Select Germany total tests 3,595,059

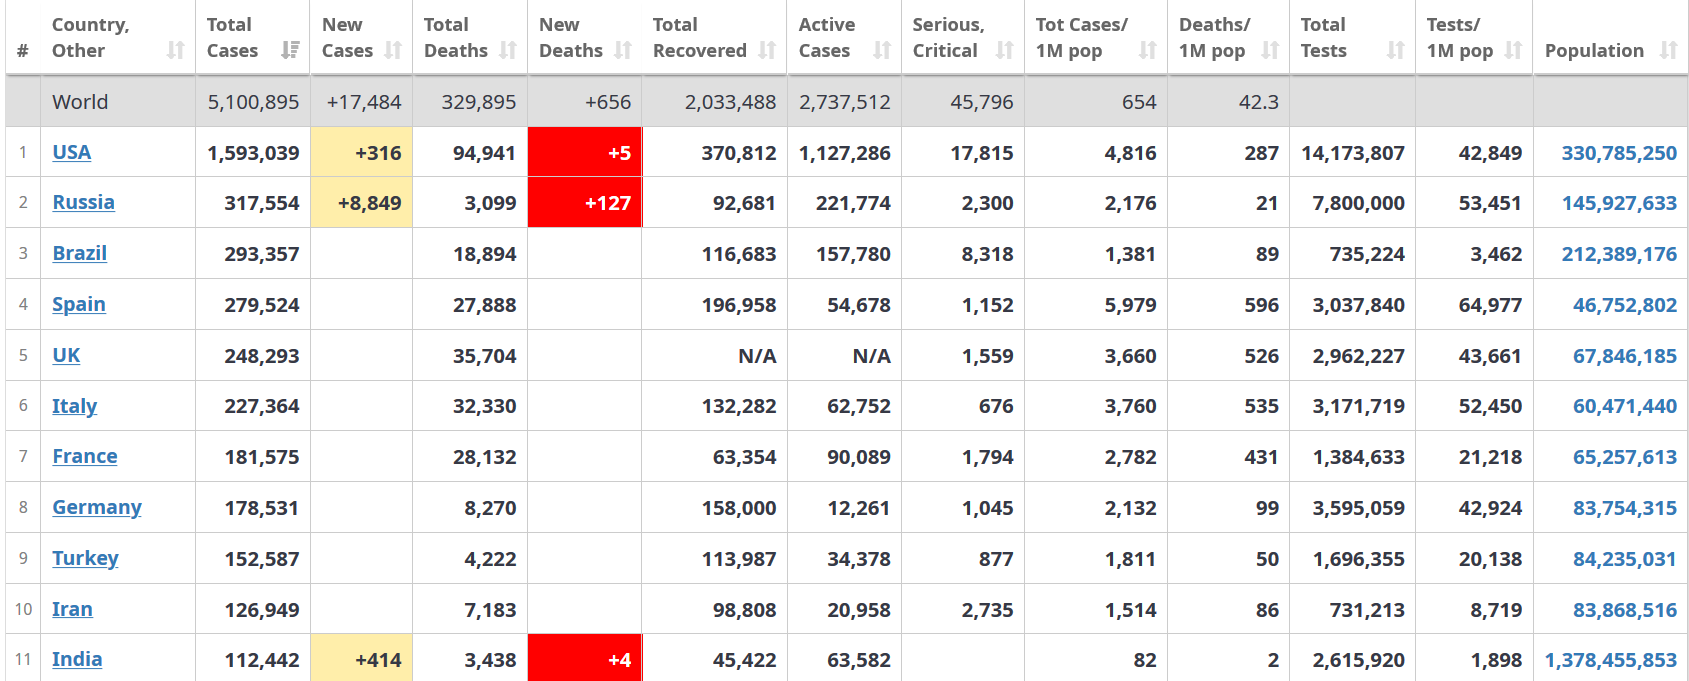pos(1359,508)
